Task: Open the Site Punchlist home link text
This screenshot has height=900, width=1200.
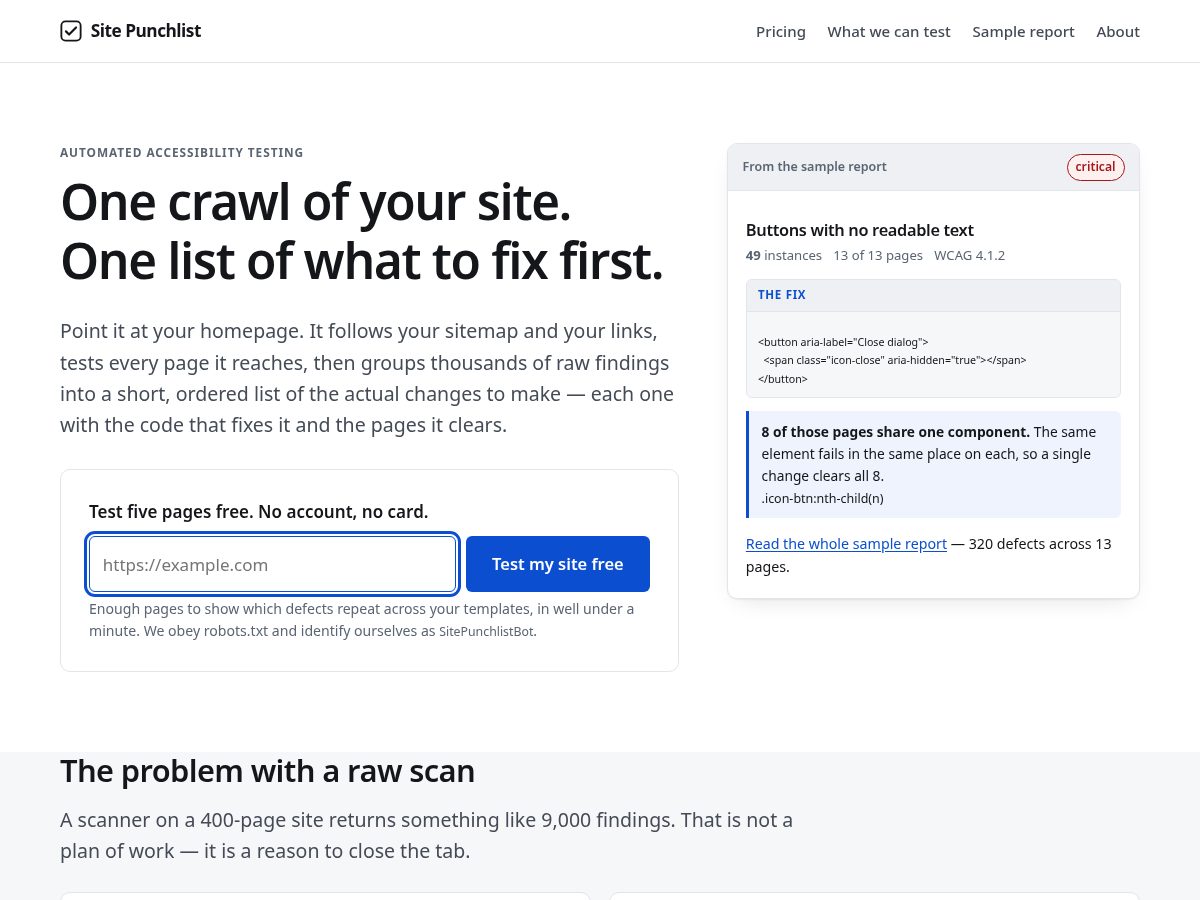Action: [146, 31]
